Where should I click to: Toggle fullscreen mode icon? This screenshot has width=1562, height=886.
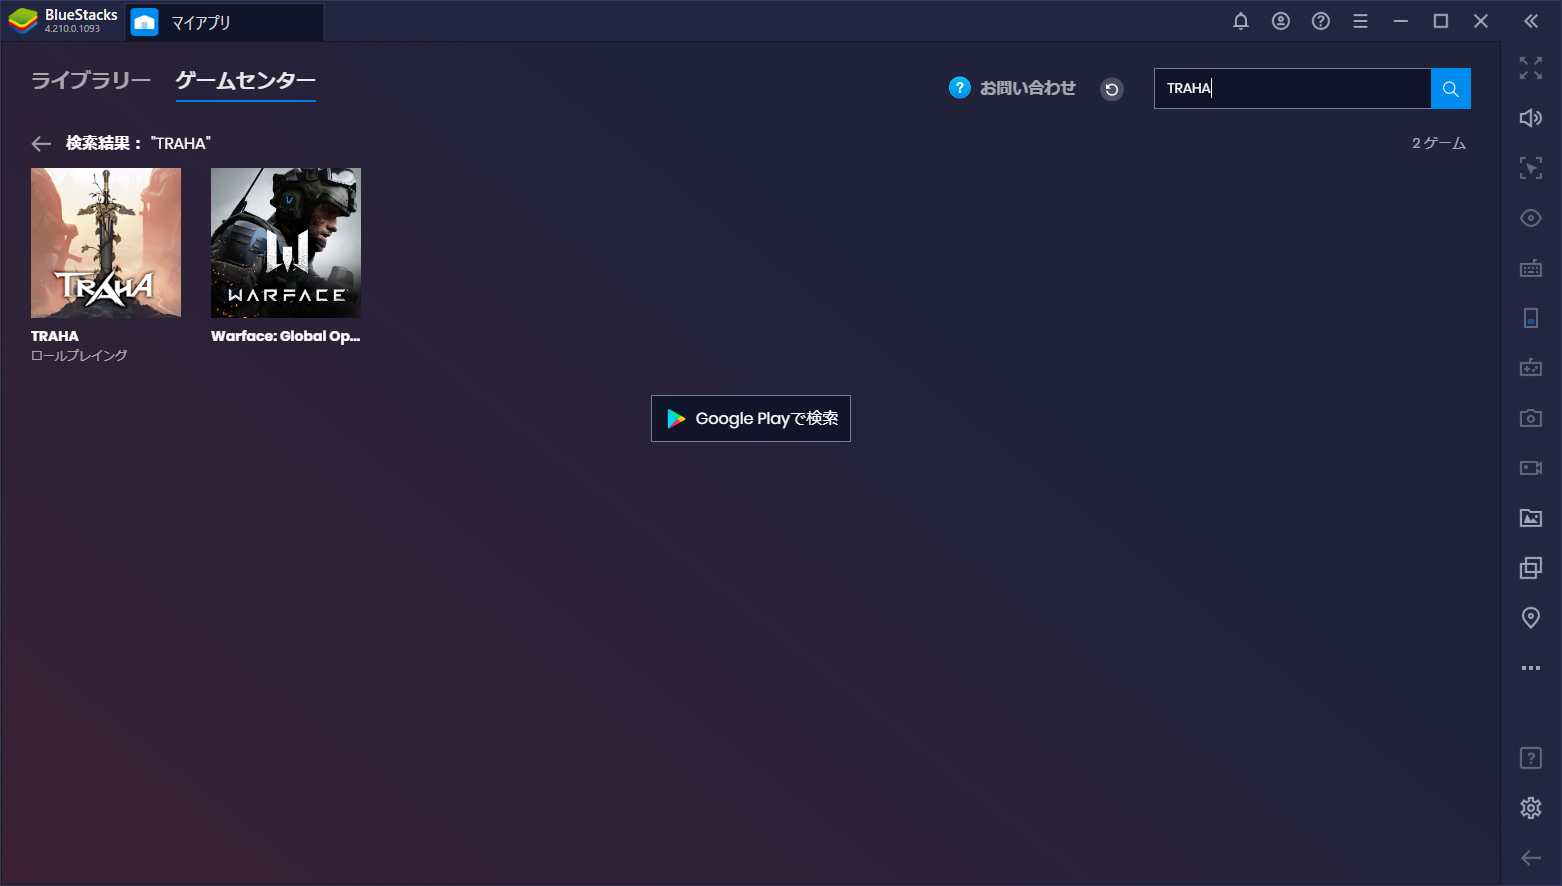1531,68
